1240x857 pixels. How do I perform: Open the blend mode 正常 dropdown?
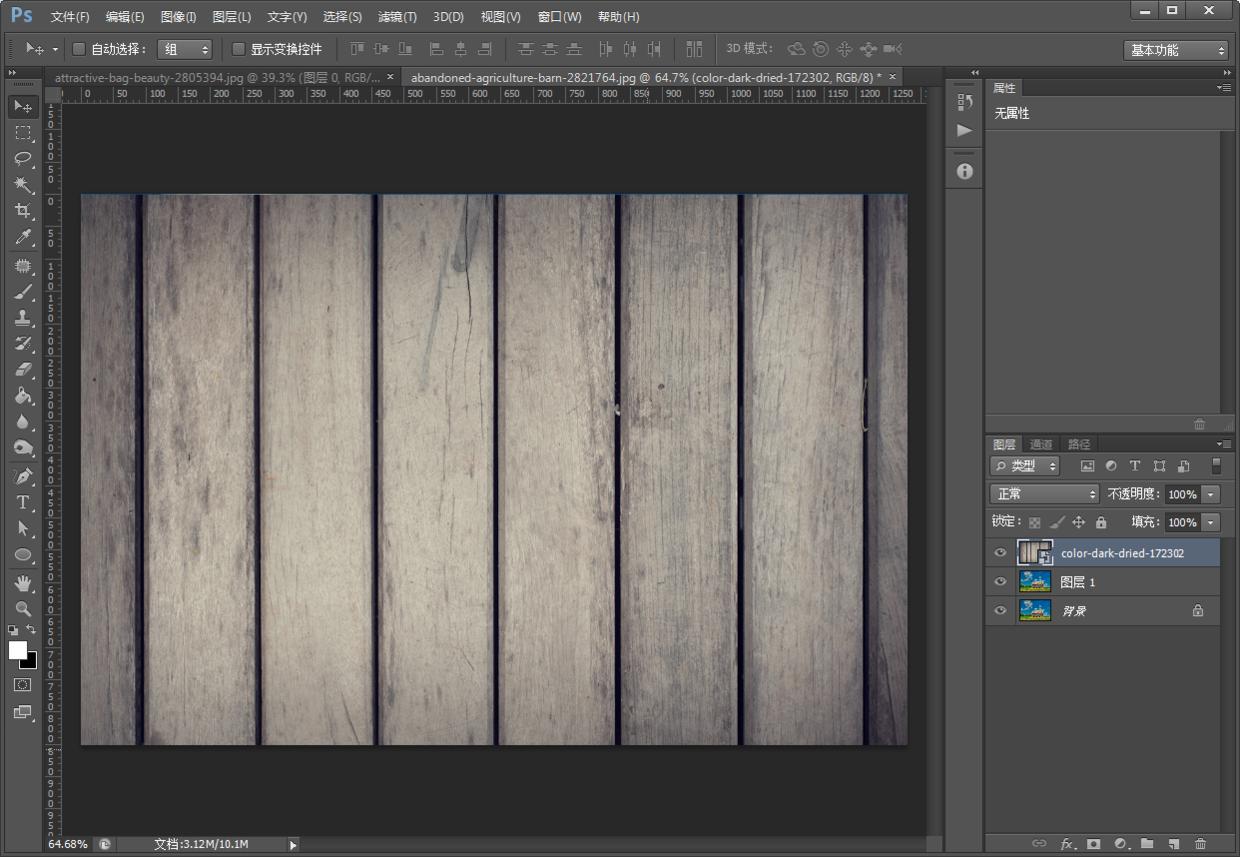(1044, 494)
